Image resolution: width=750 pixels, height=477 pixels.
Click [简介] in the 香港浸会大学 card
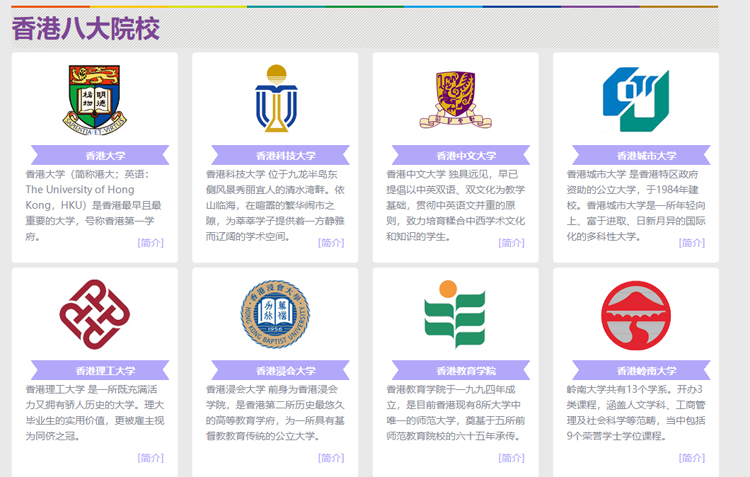pos(331,458)
